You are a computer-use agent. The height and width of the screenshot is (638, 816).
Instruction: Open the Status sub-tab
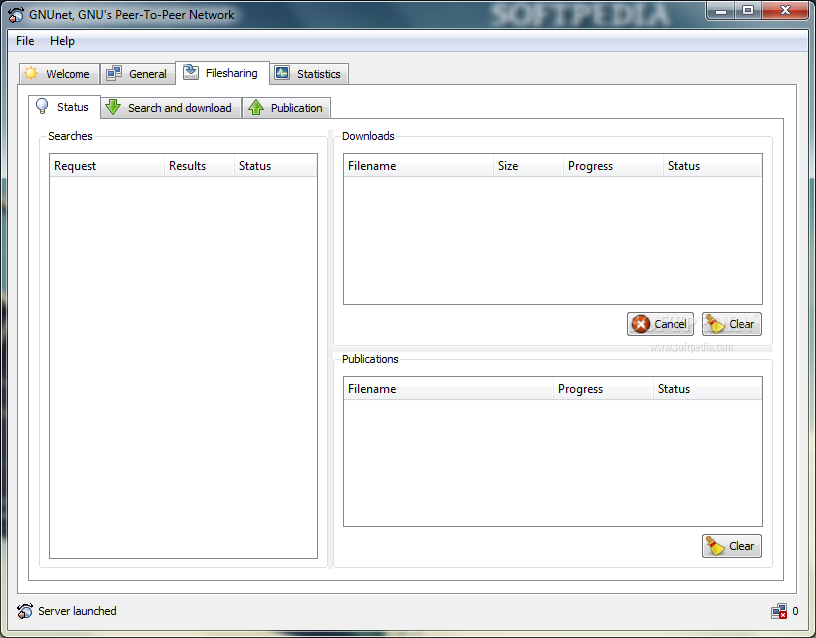(x=64, y=107)
